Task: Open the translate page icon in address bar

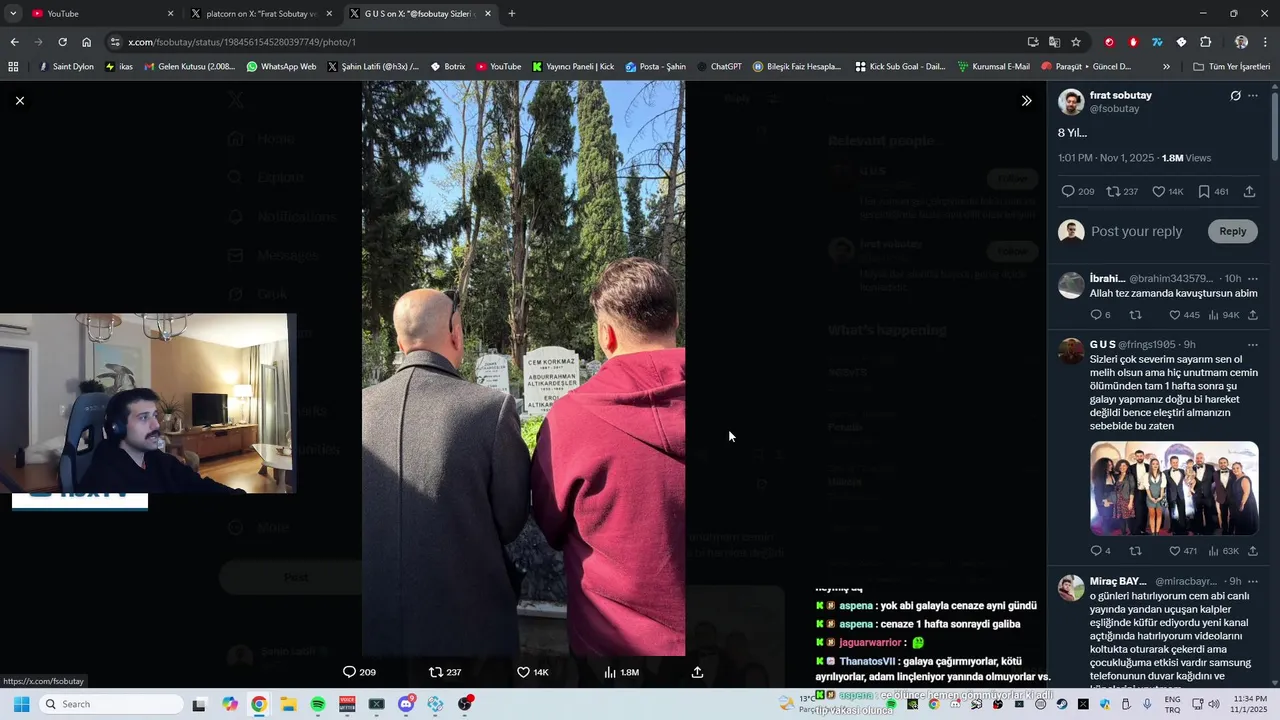Action: (1054, 42)
